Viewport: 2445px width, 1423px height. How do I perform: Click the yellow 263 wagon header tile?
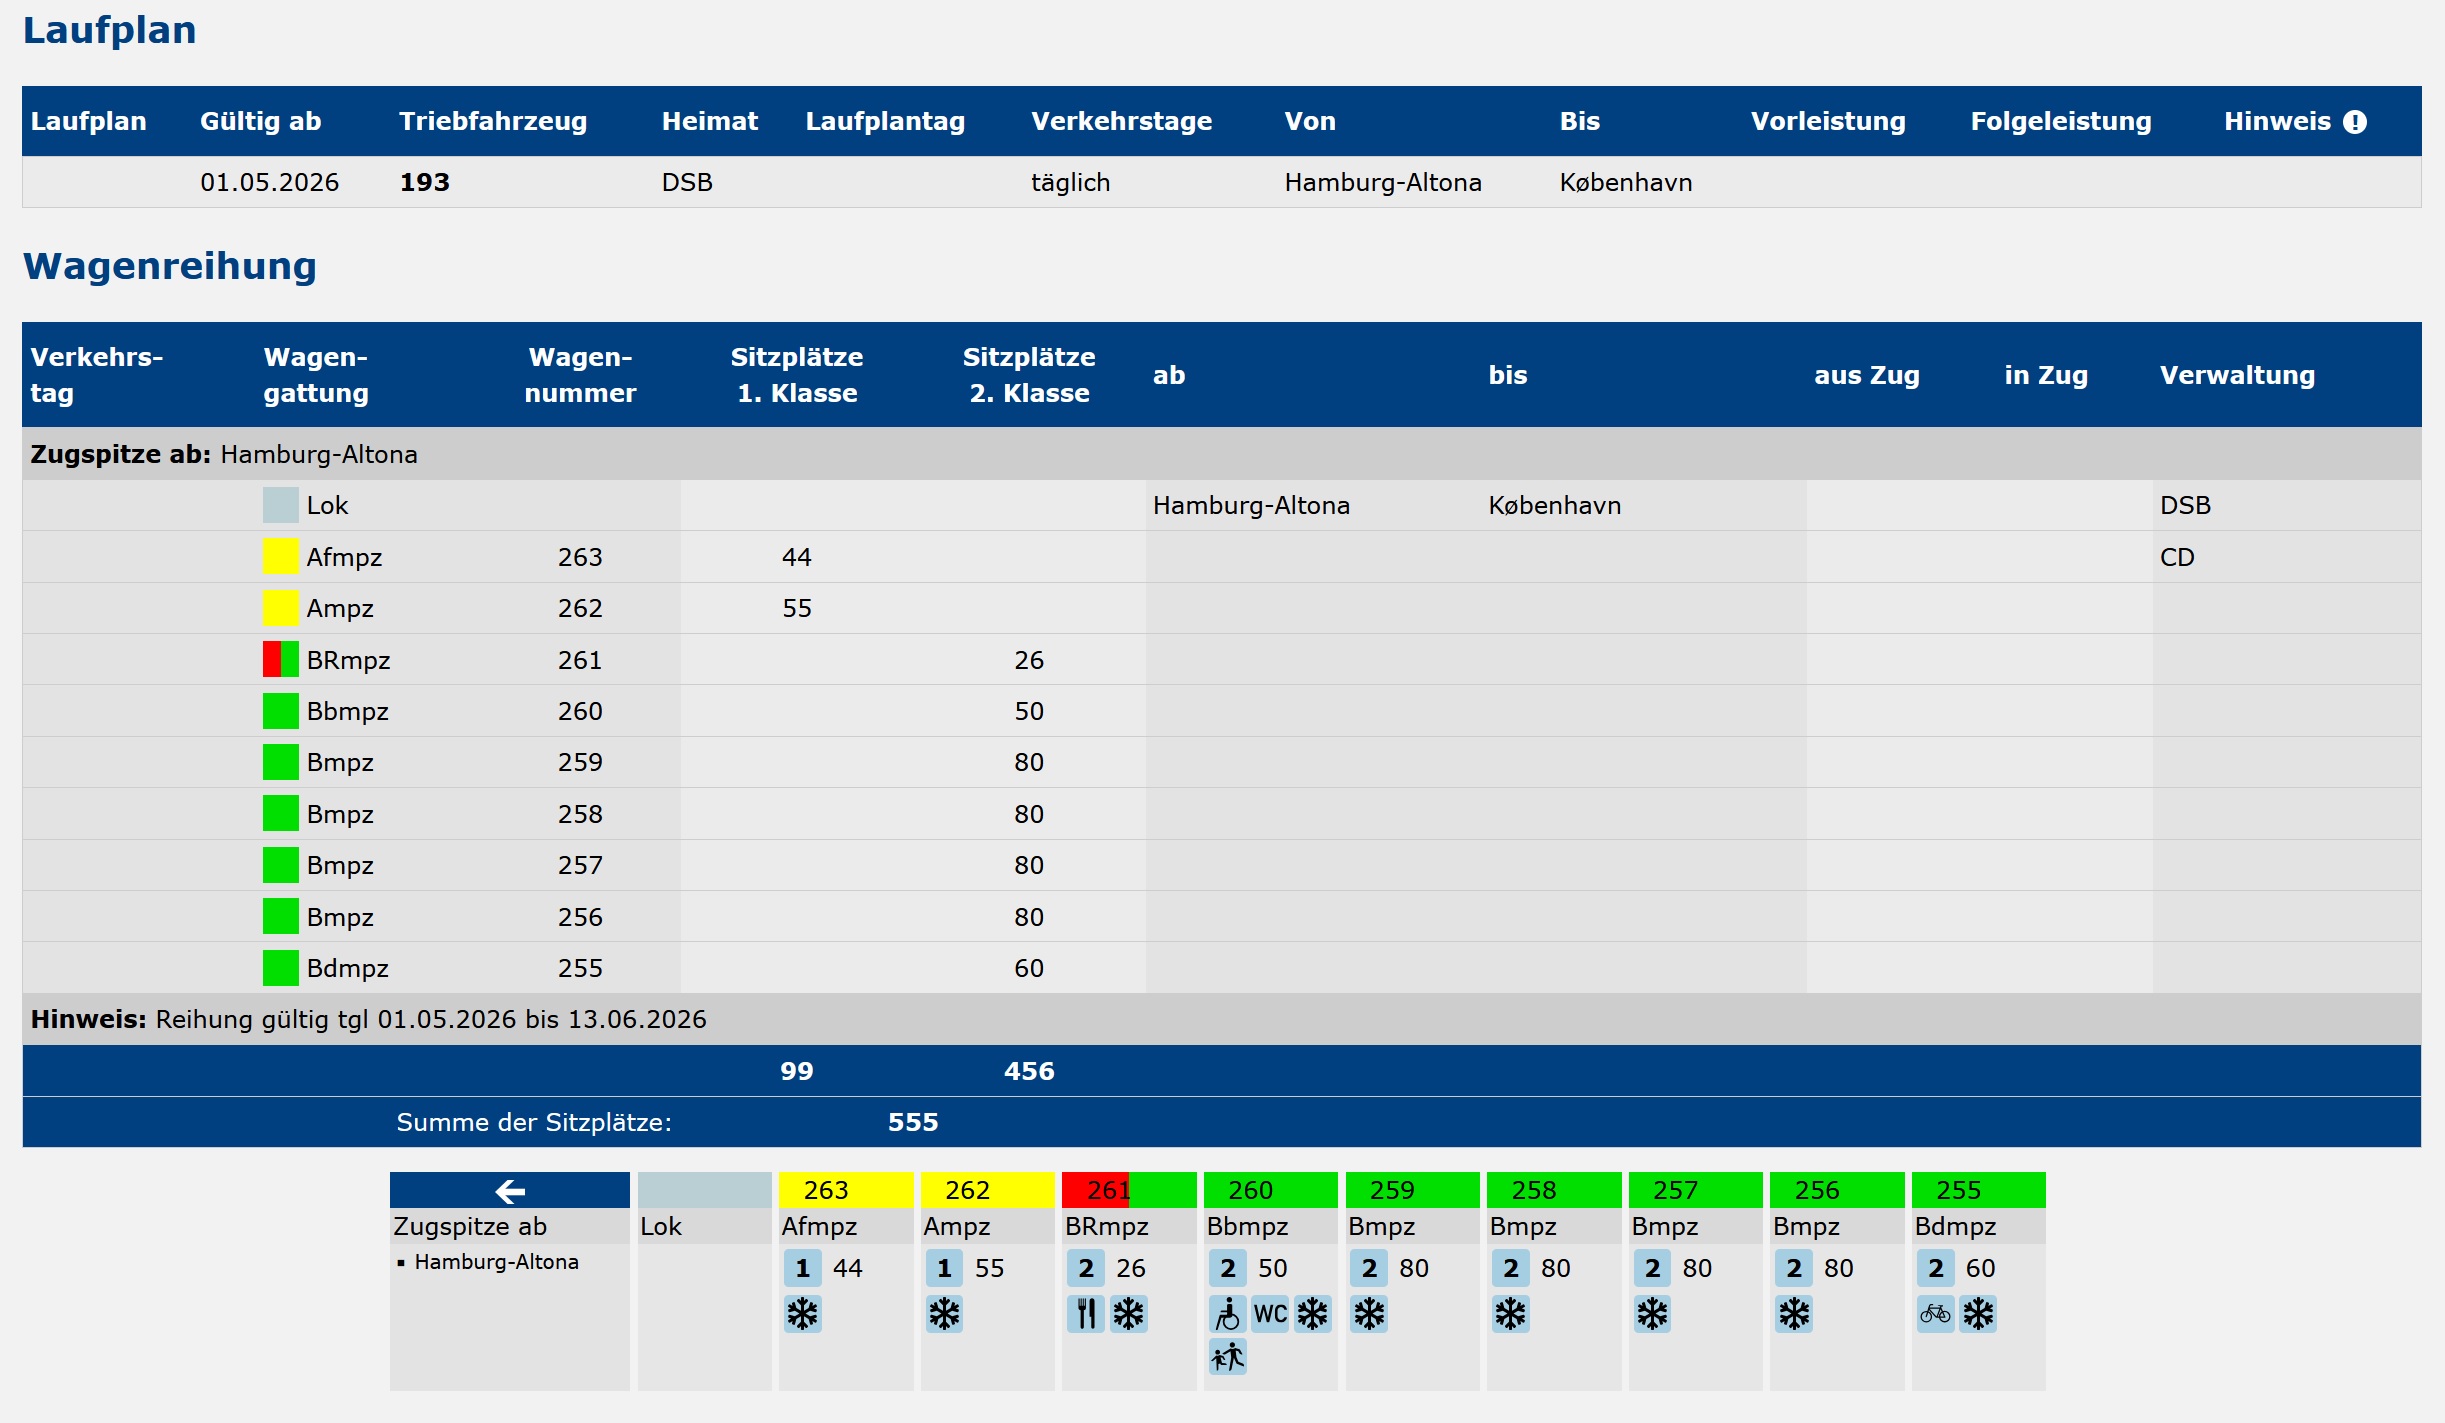point(846,1190)
